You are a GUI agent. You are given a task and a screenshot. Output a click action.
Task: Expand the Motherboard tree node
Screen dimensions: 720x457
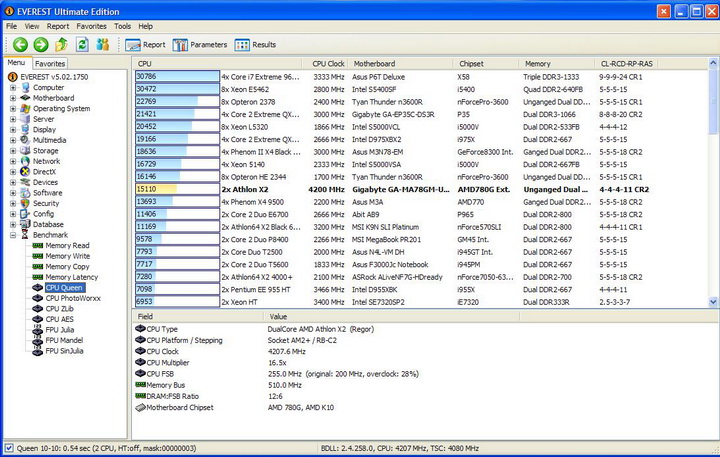pyautogui.click(x=13, y=98)
